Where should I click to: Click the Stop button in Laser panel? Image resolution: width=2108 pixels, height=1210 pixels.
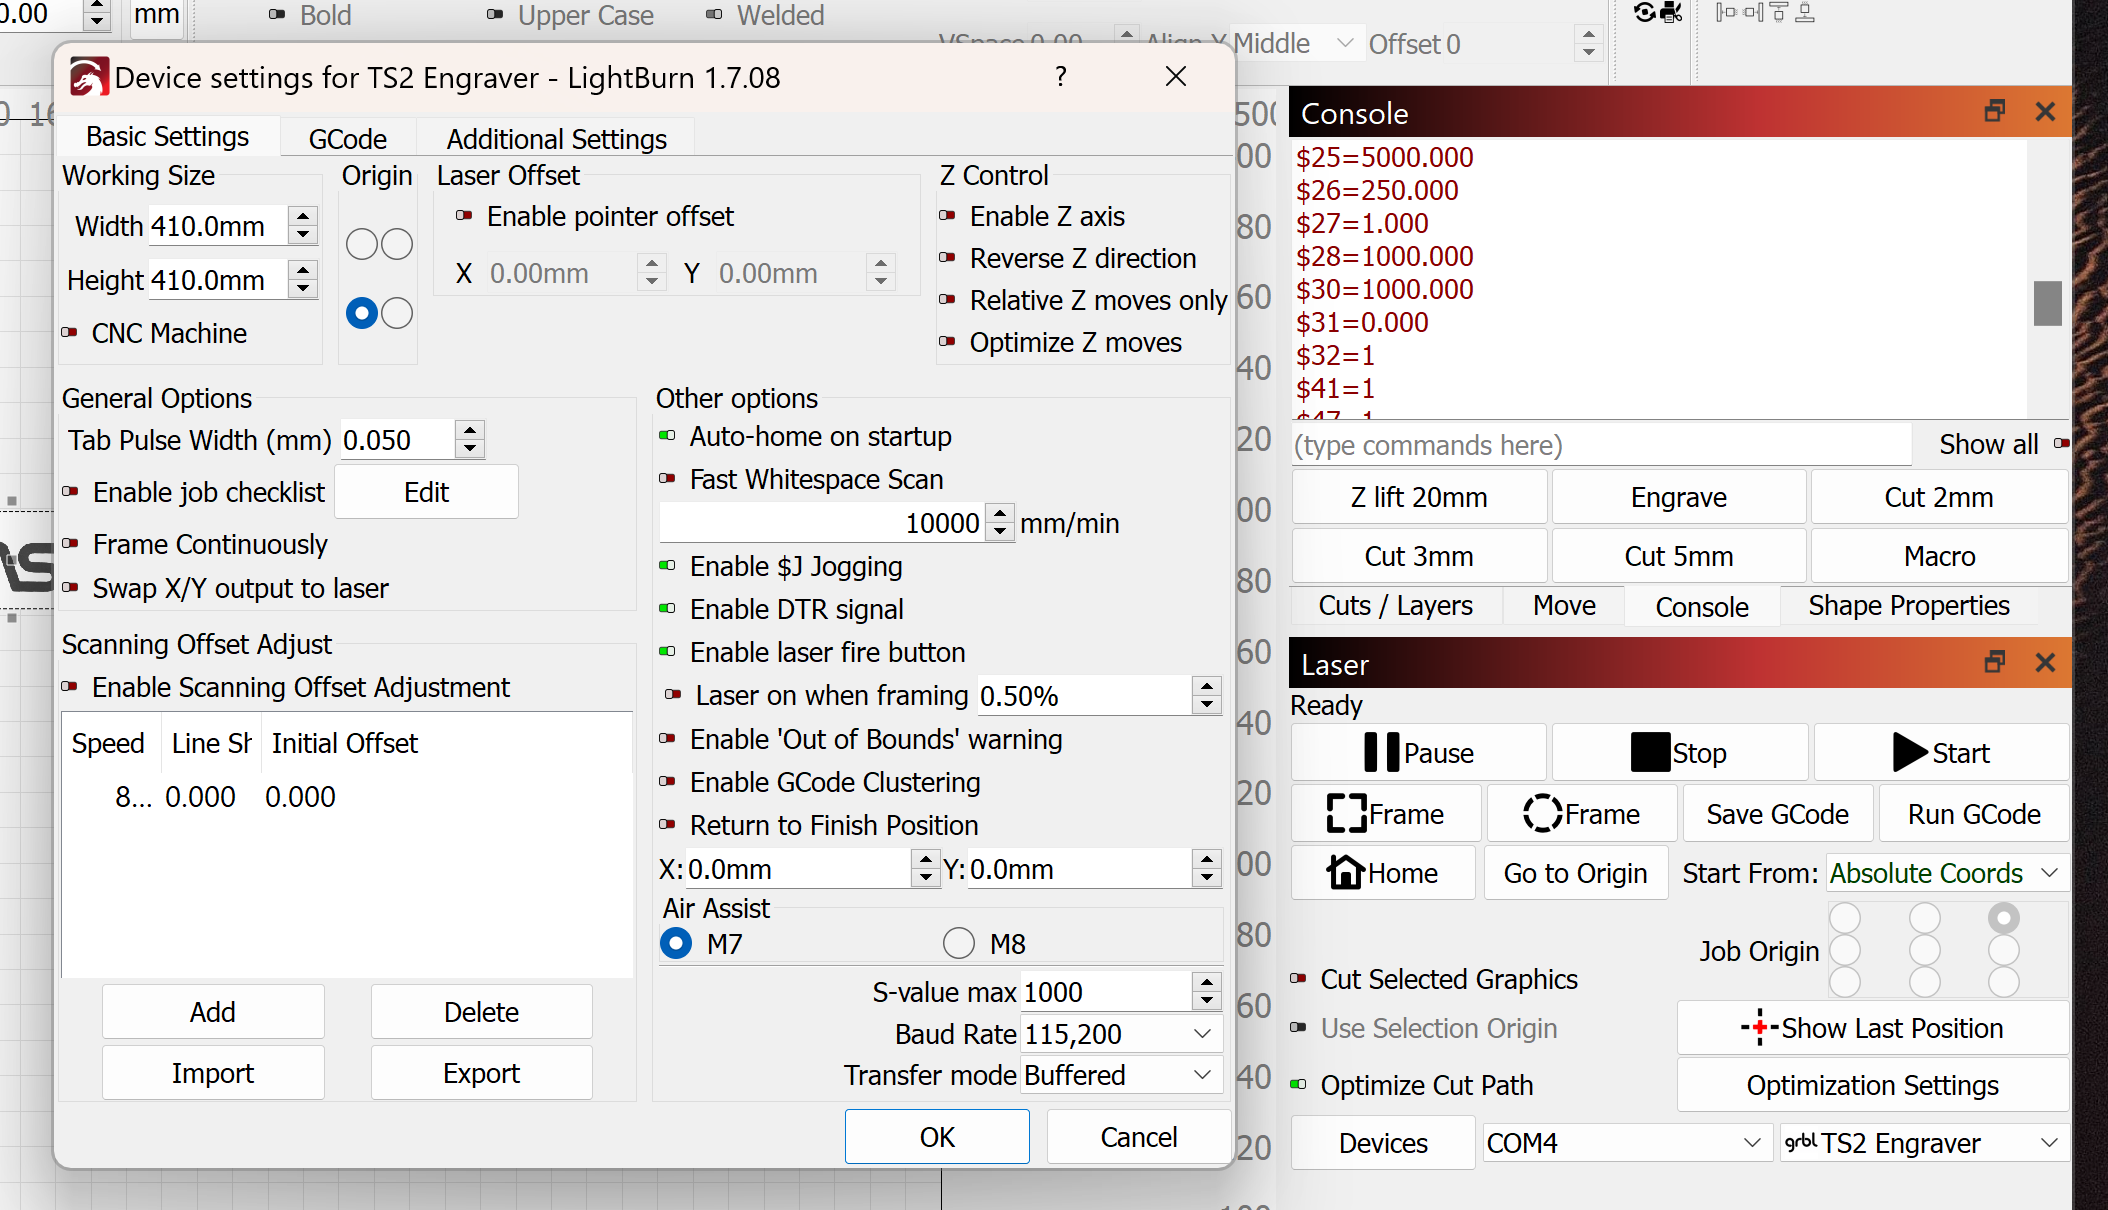(1680, 753)
